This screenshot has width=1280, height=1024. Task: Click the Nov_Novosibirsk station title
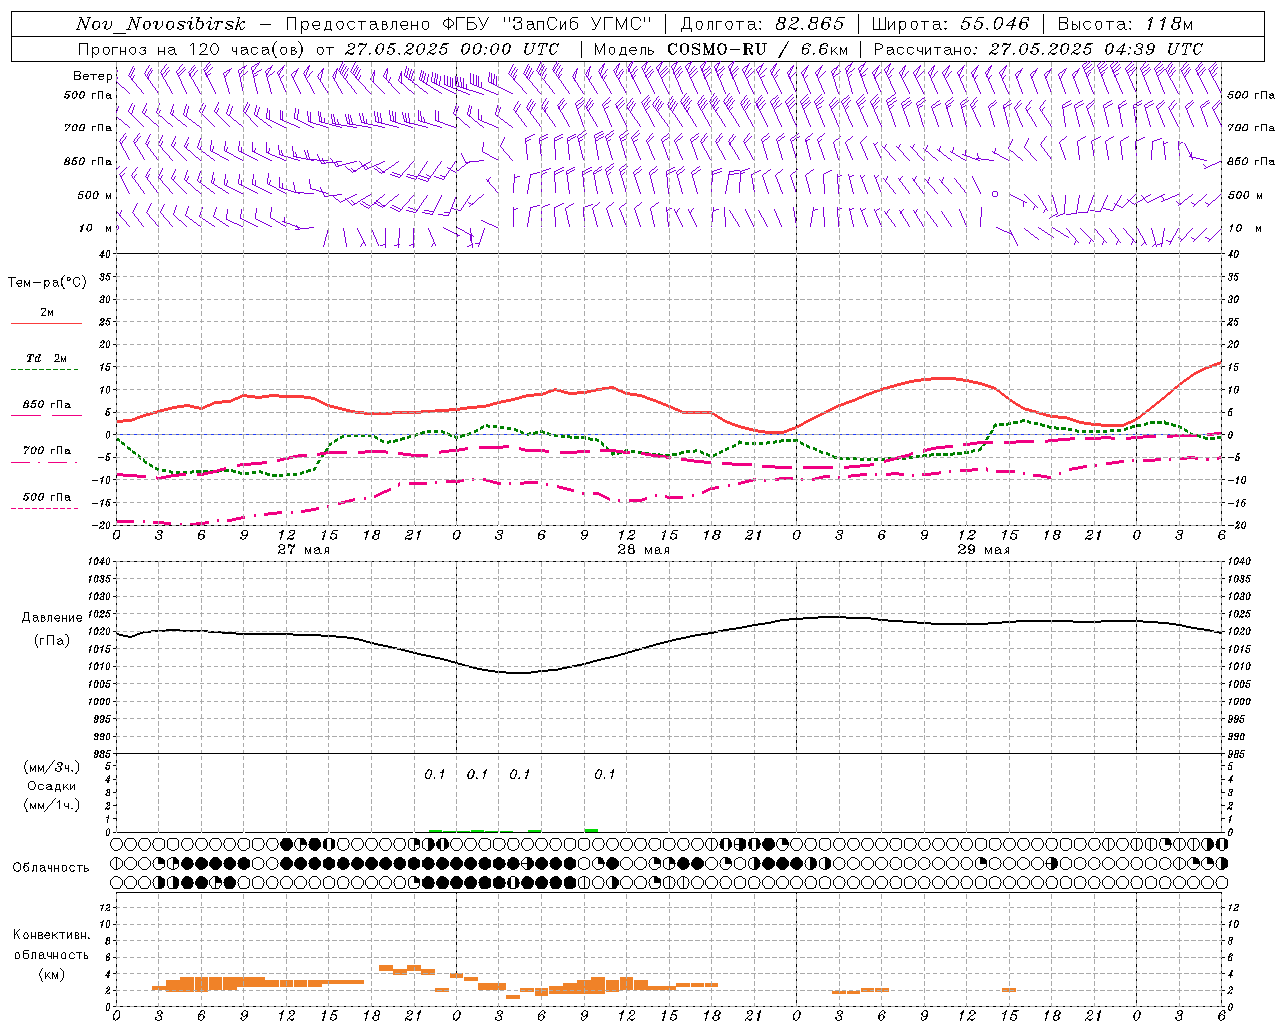point(161,24)
